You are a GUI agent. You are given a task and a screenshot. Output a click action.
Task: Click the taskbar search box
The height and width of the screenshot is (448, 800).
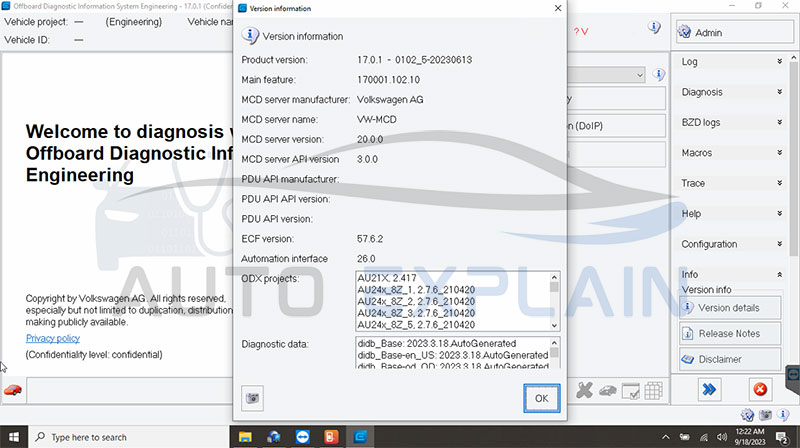[129, 437]
